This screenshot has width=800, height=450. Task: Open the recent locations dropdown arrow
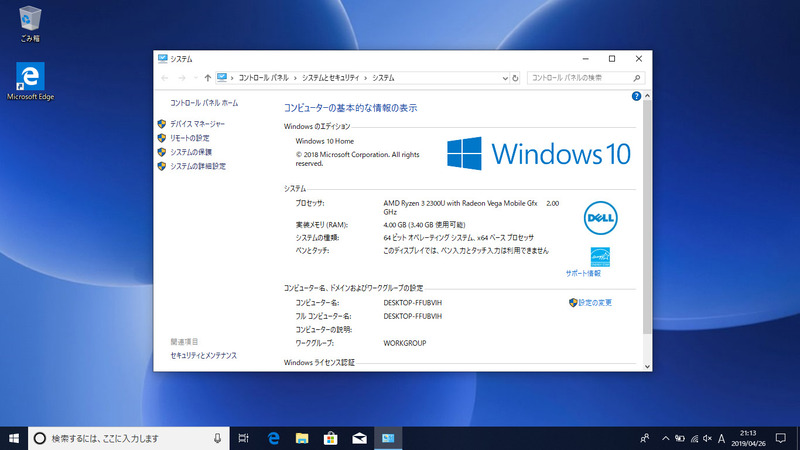[195, 78]
